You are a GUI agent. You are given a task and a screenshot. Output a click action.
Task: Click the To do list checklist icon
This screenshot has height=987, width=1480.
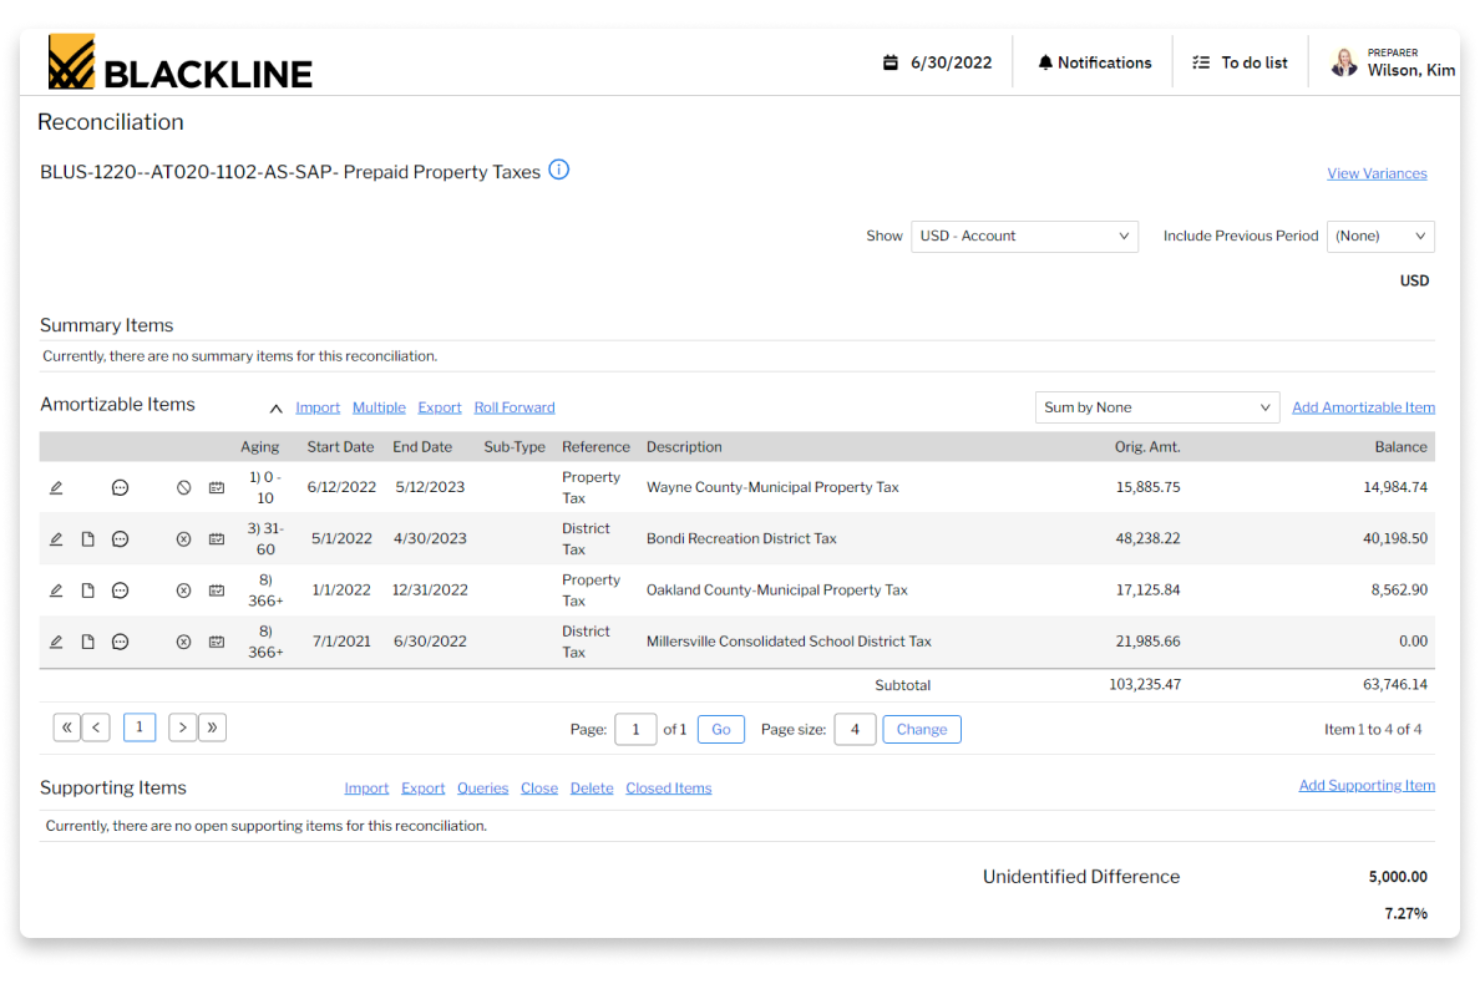pos(1201,62)
